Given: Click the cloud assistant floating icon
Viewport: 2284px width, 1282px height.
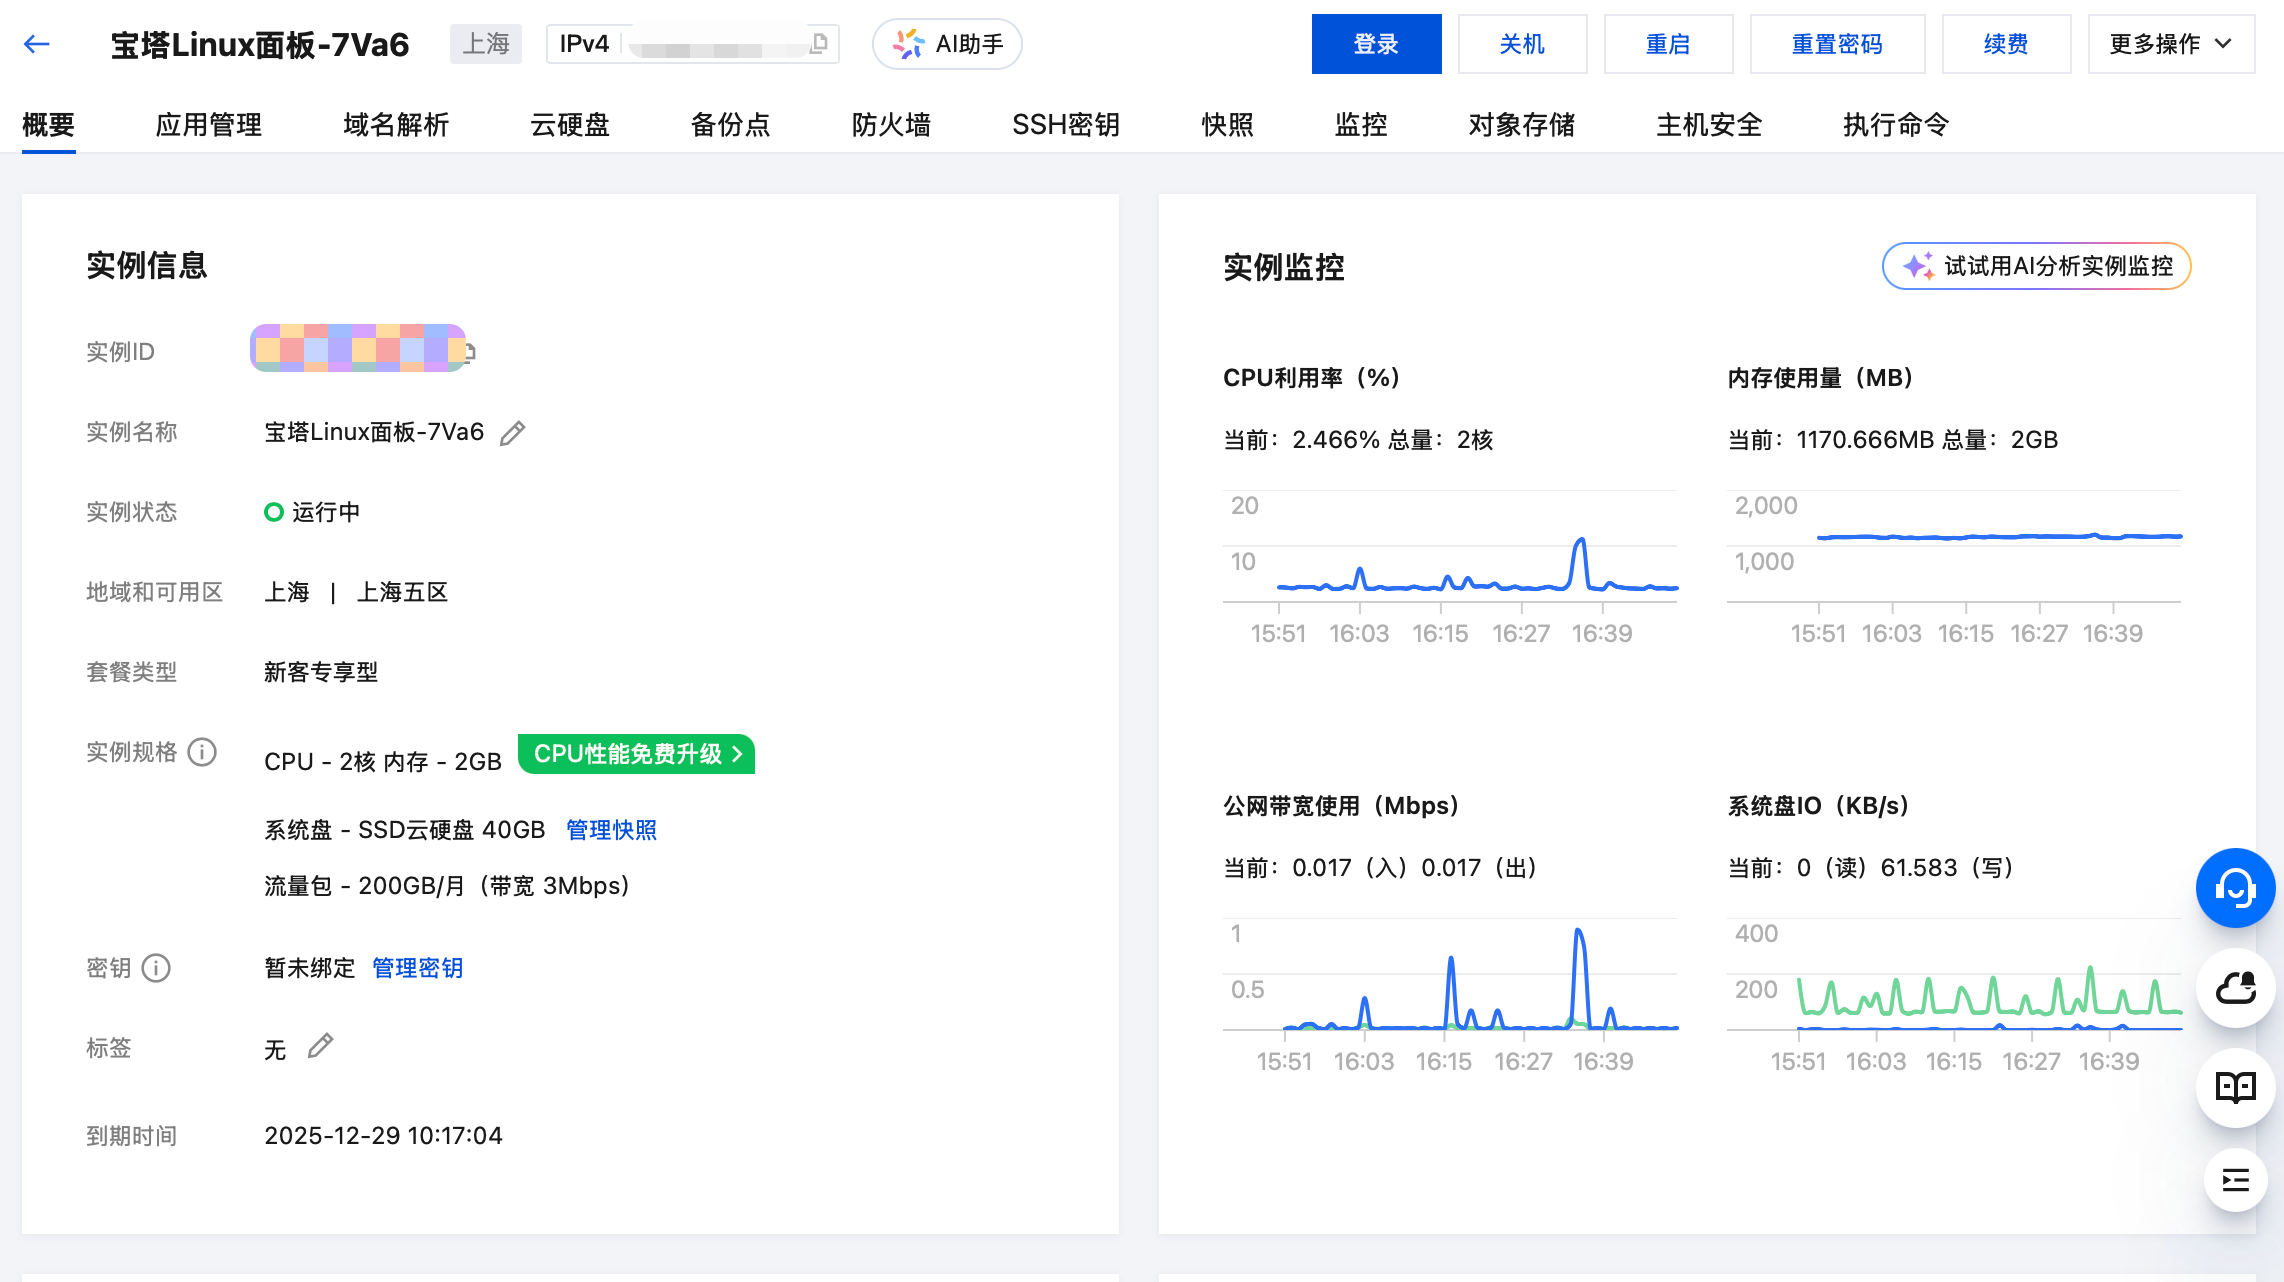Looking at the screenshot, I should point(2234,988).
